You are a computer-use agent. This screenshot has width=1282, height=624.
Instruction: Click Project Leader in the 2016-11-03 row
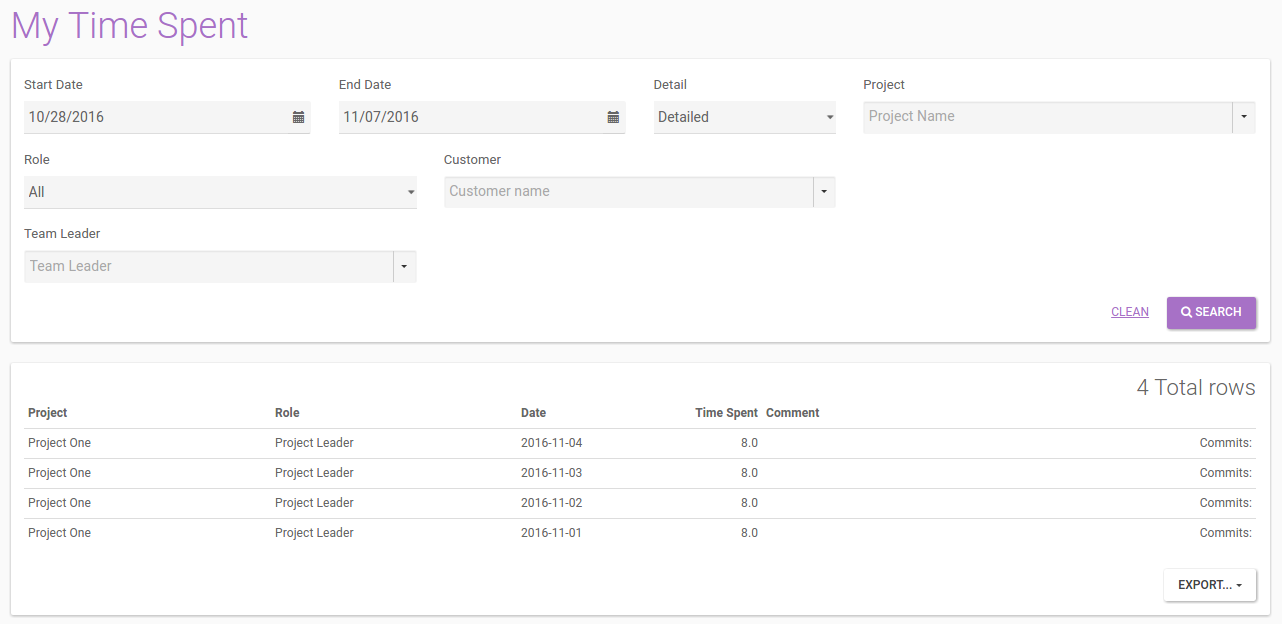(314, 473)
